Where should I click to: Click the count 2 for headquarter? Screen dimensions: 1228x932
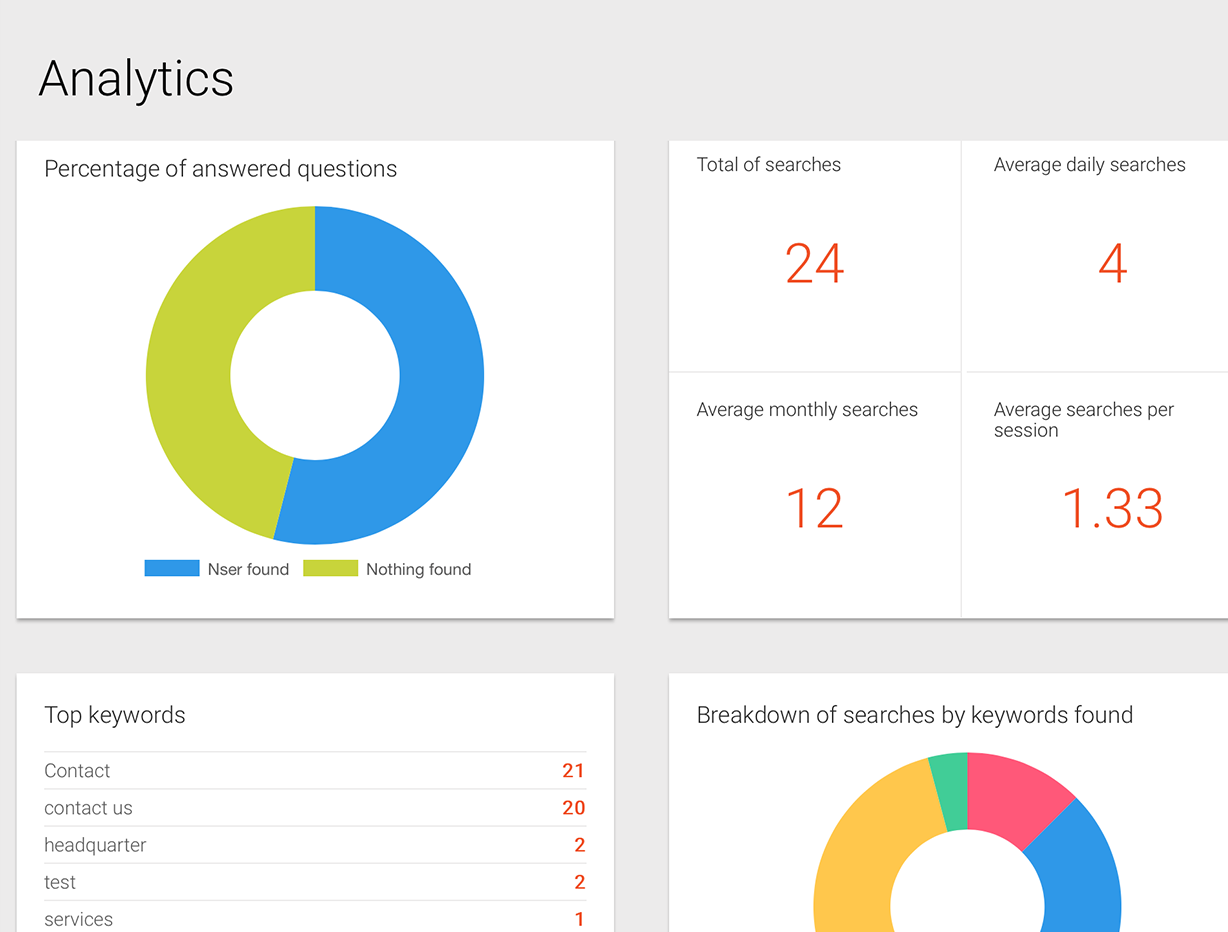(x=580, y=845)
